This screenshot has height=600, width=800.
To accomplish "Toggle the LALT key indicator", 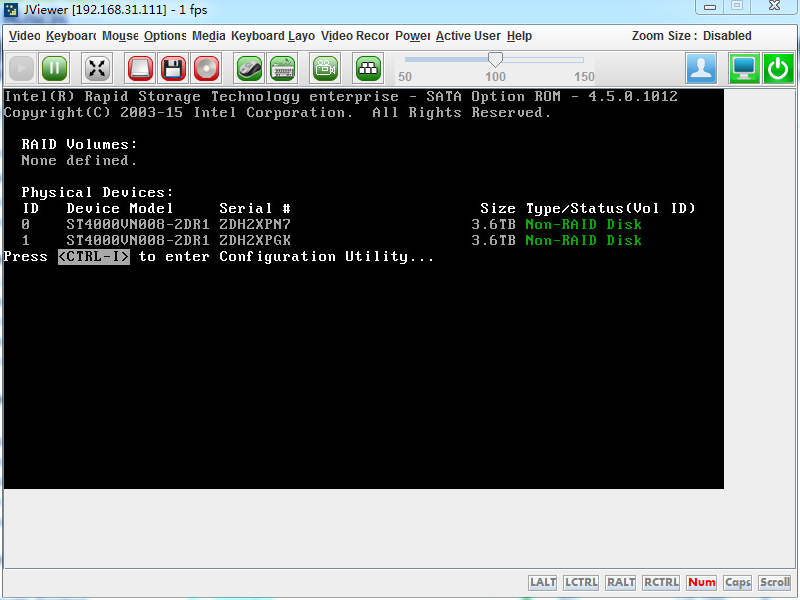I will point(542,582).
